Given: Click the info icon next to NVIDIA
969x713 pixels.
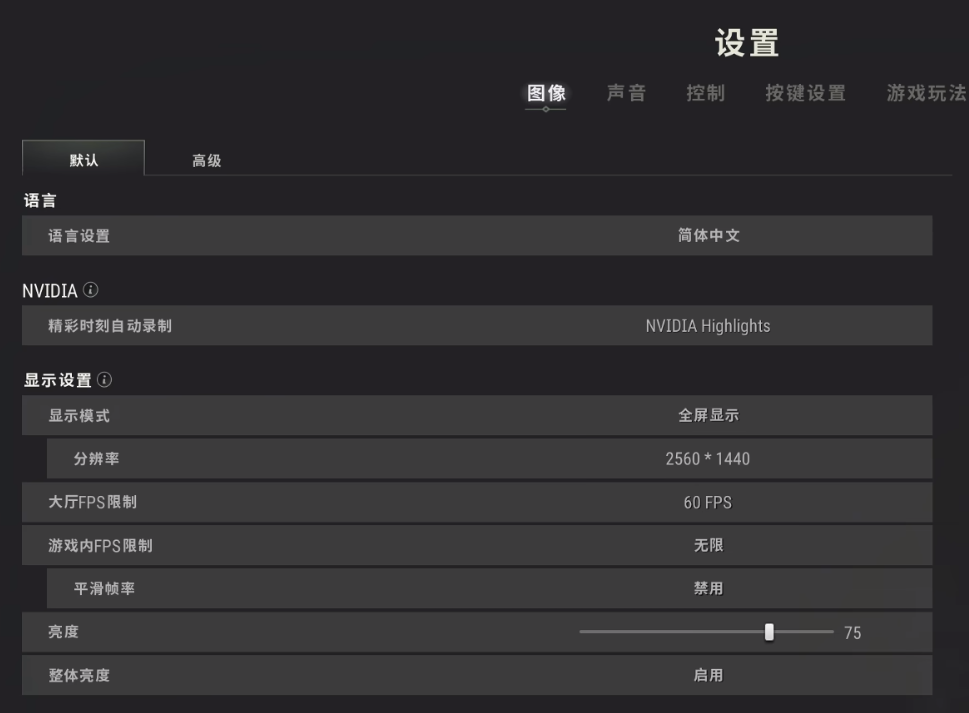Looking at the screenshot, I should tap(91, 290).
